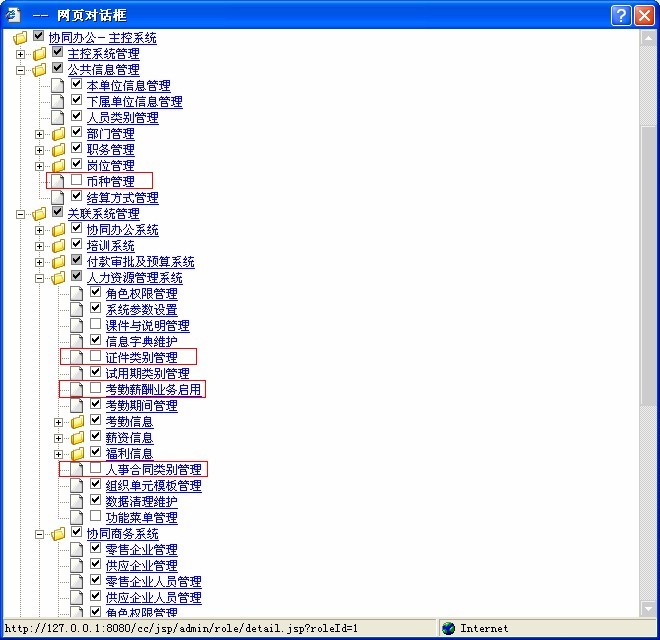Click the folder icon beside 协同办公系统
Viewport: 660px width, 640px height.
tap(59, 230)
